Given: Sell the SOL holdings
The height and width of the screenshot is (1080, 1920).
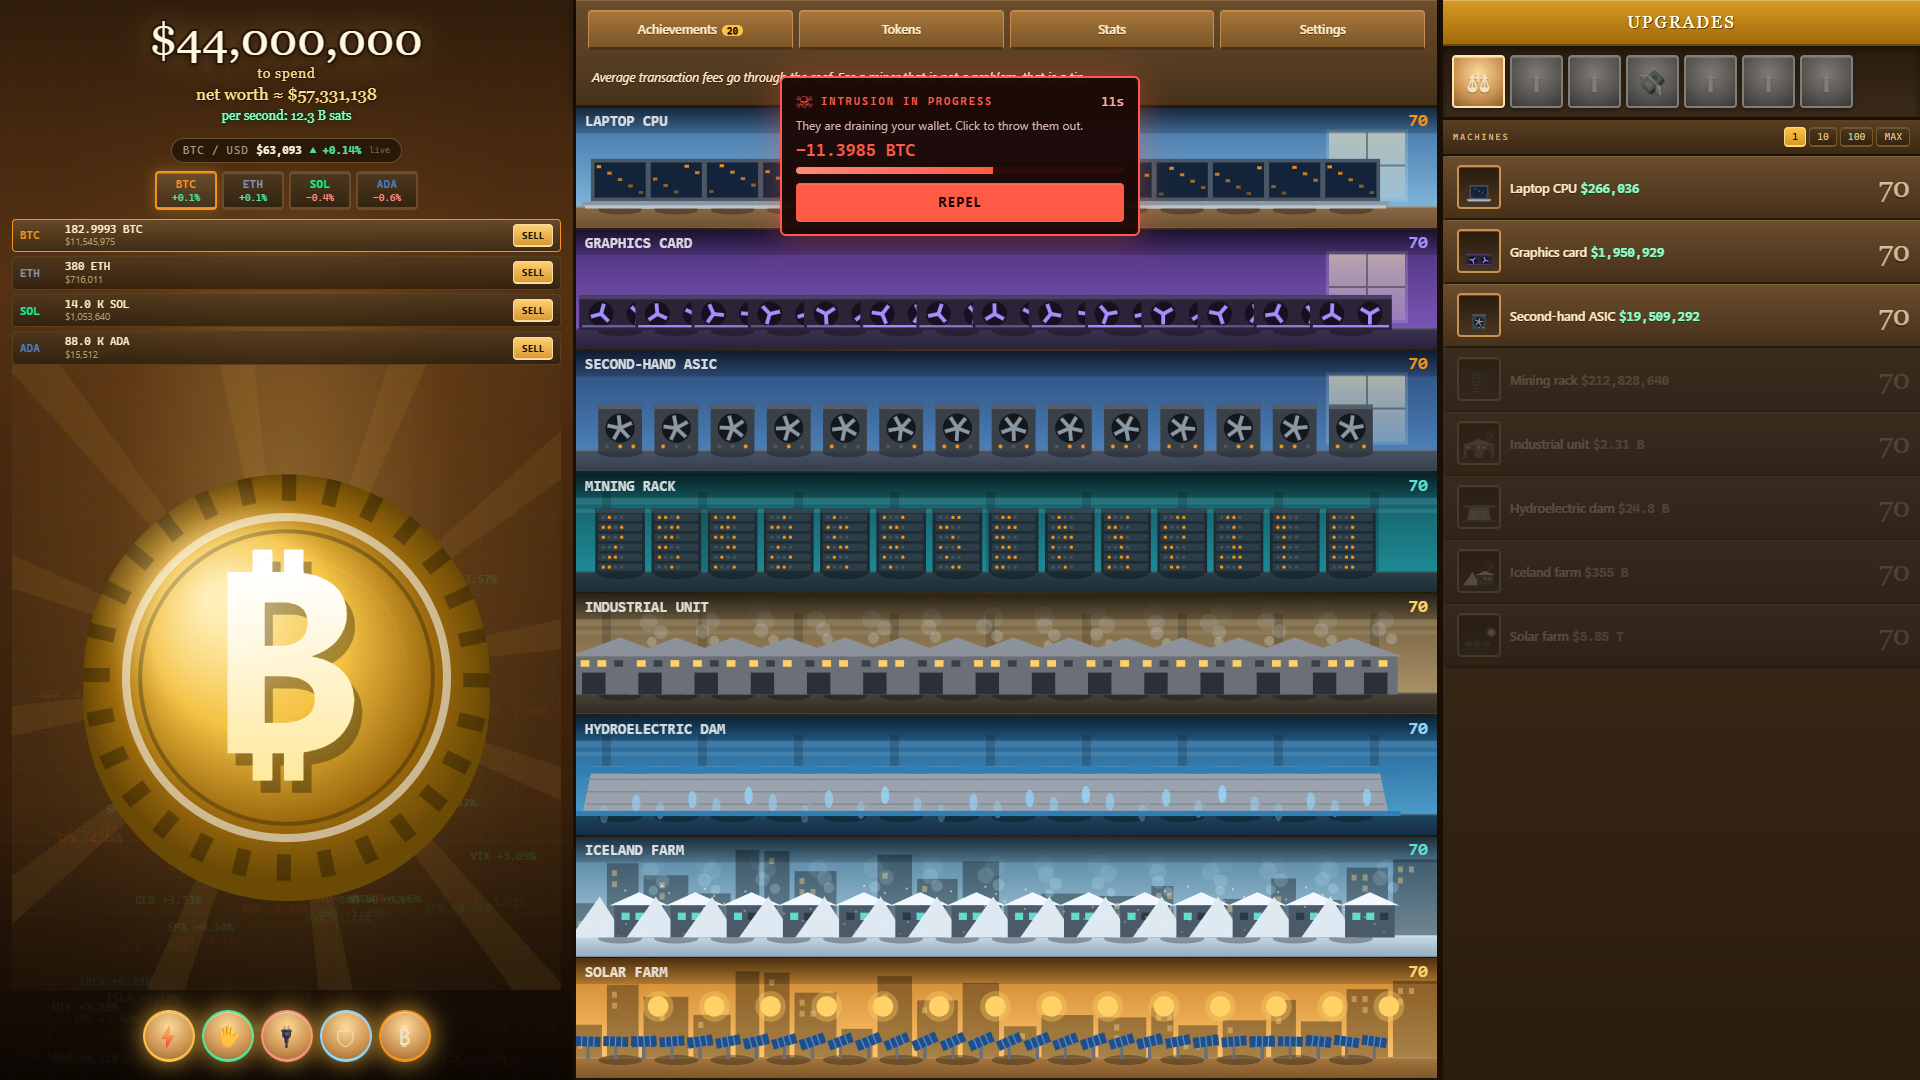Looking at the screenshot, I should (x=533, y=311).
